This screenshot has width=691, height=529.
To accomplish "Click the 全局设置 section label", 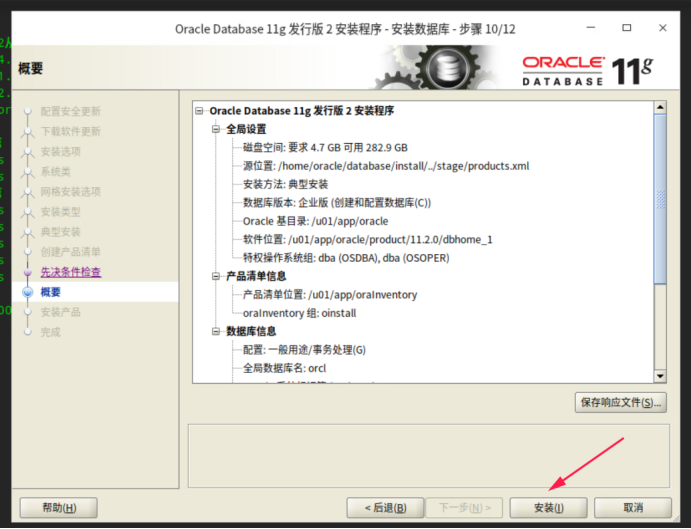I will coord(246,129).
